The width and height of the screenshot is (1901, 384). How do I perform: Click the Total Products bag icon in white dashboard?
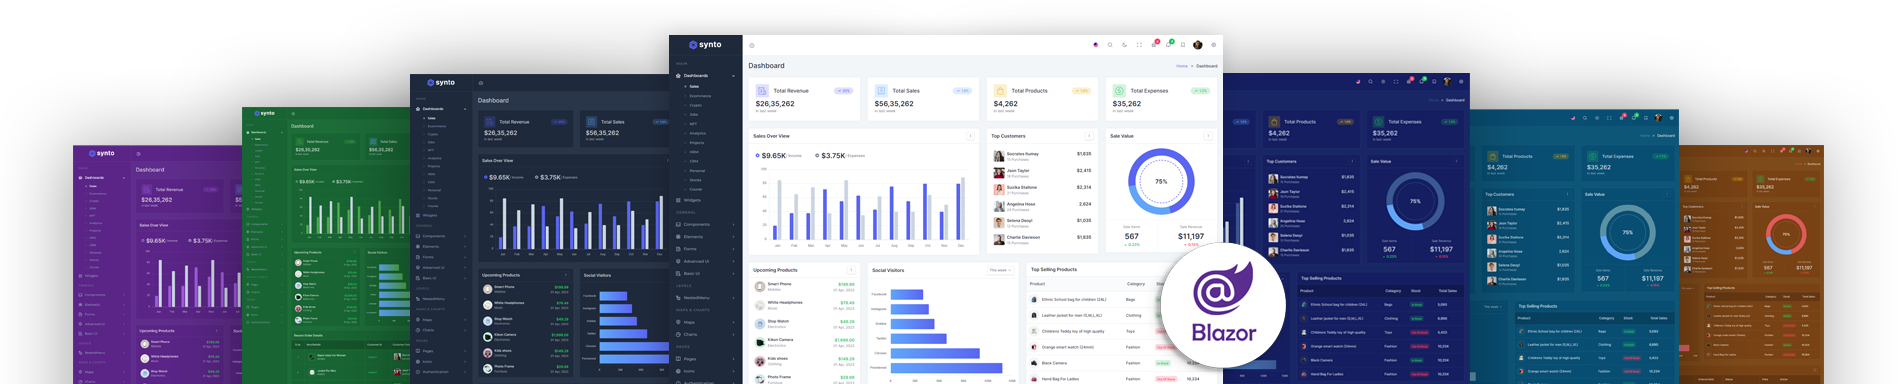[x=1000, y=91]
